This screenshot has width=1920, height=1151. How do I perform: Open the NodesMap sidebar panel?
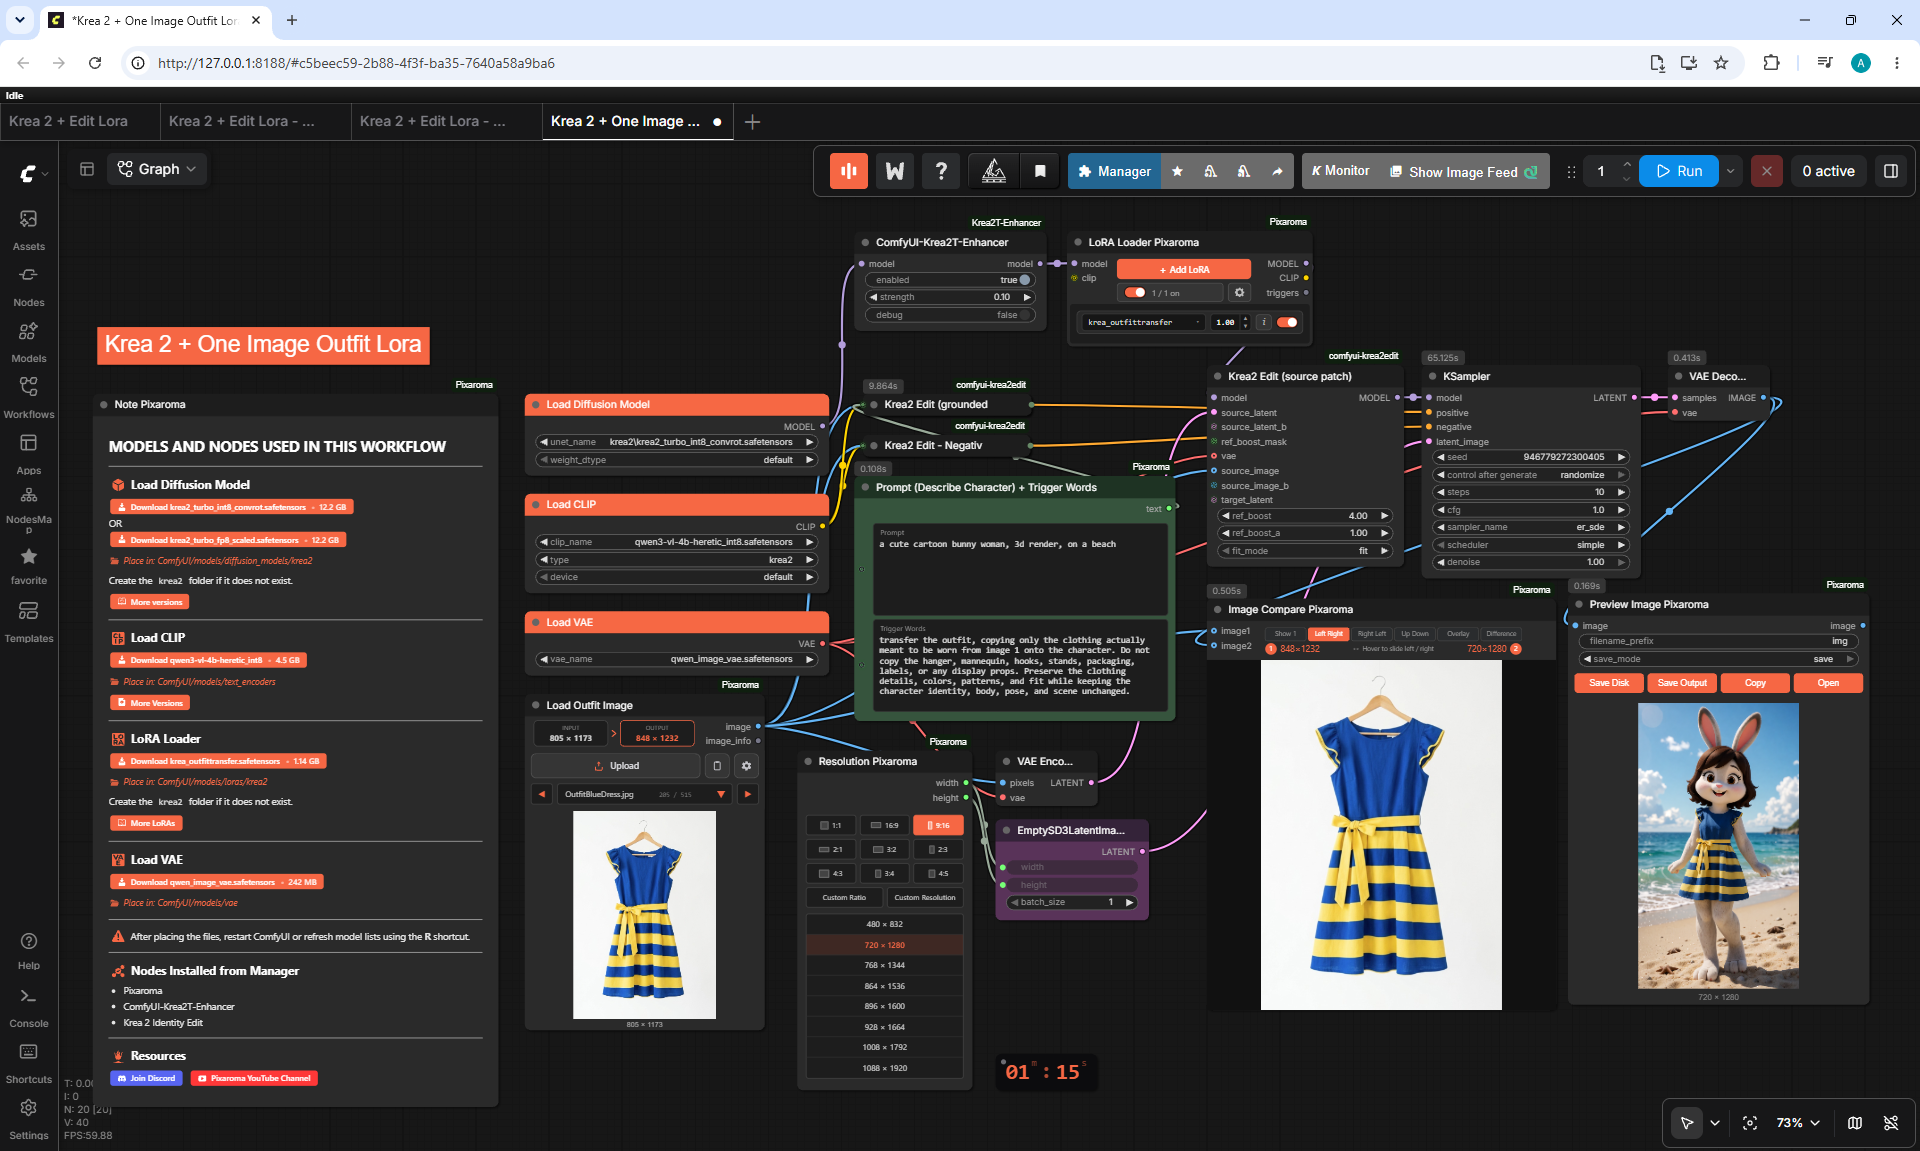pyautogui.click(x=28, y=508)
